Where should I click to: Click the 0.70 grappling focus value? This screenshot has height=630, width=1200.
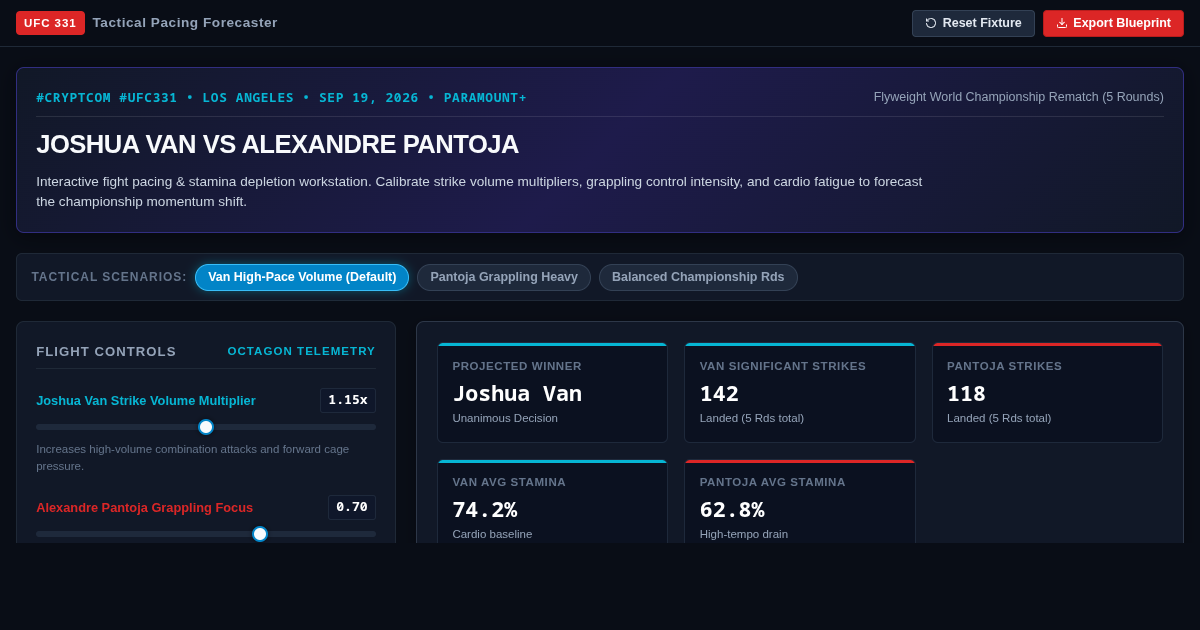352,507
